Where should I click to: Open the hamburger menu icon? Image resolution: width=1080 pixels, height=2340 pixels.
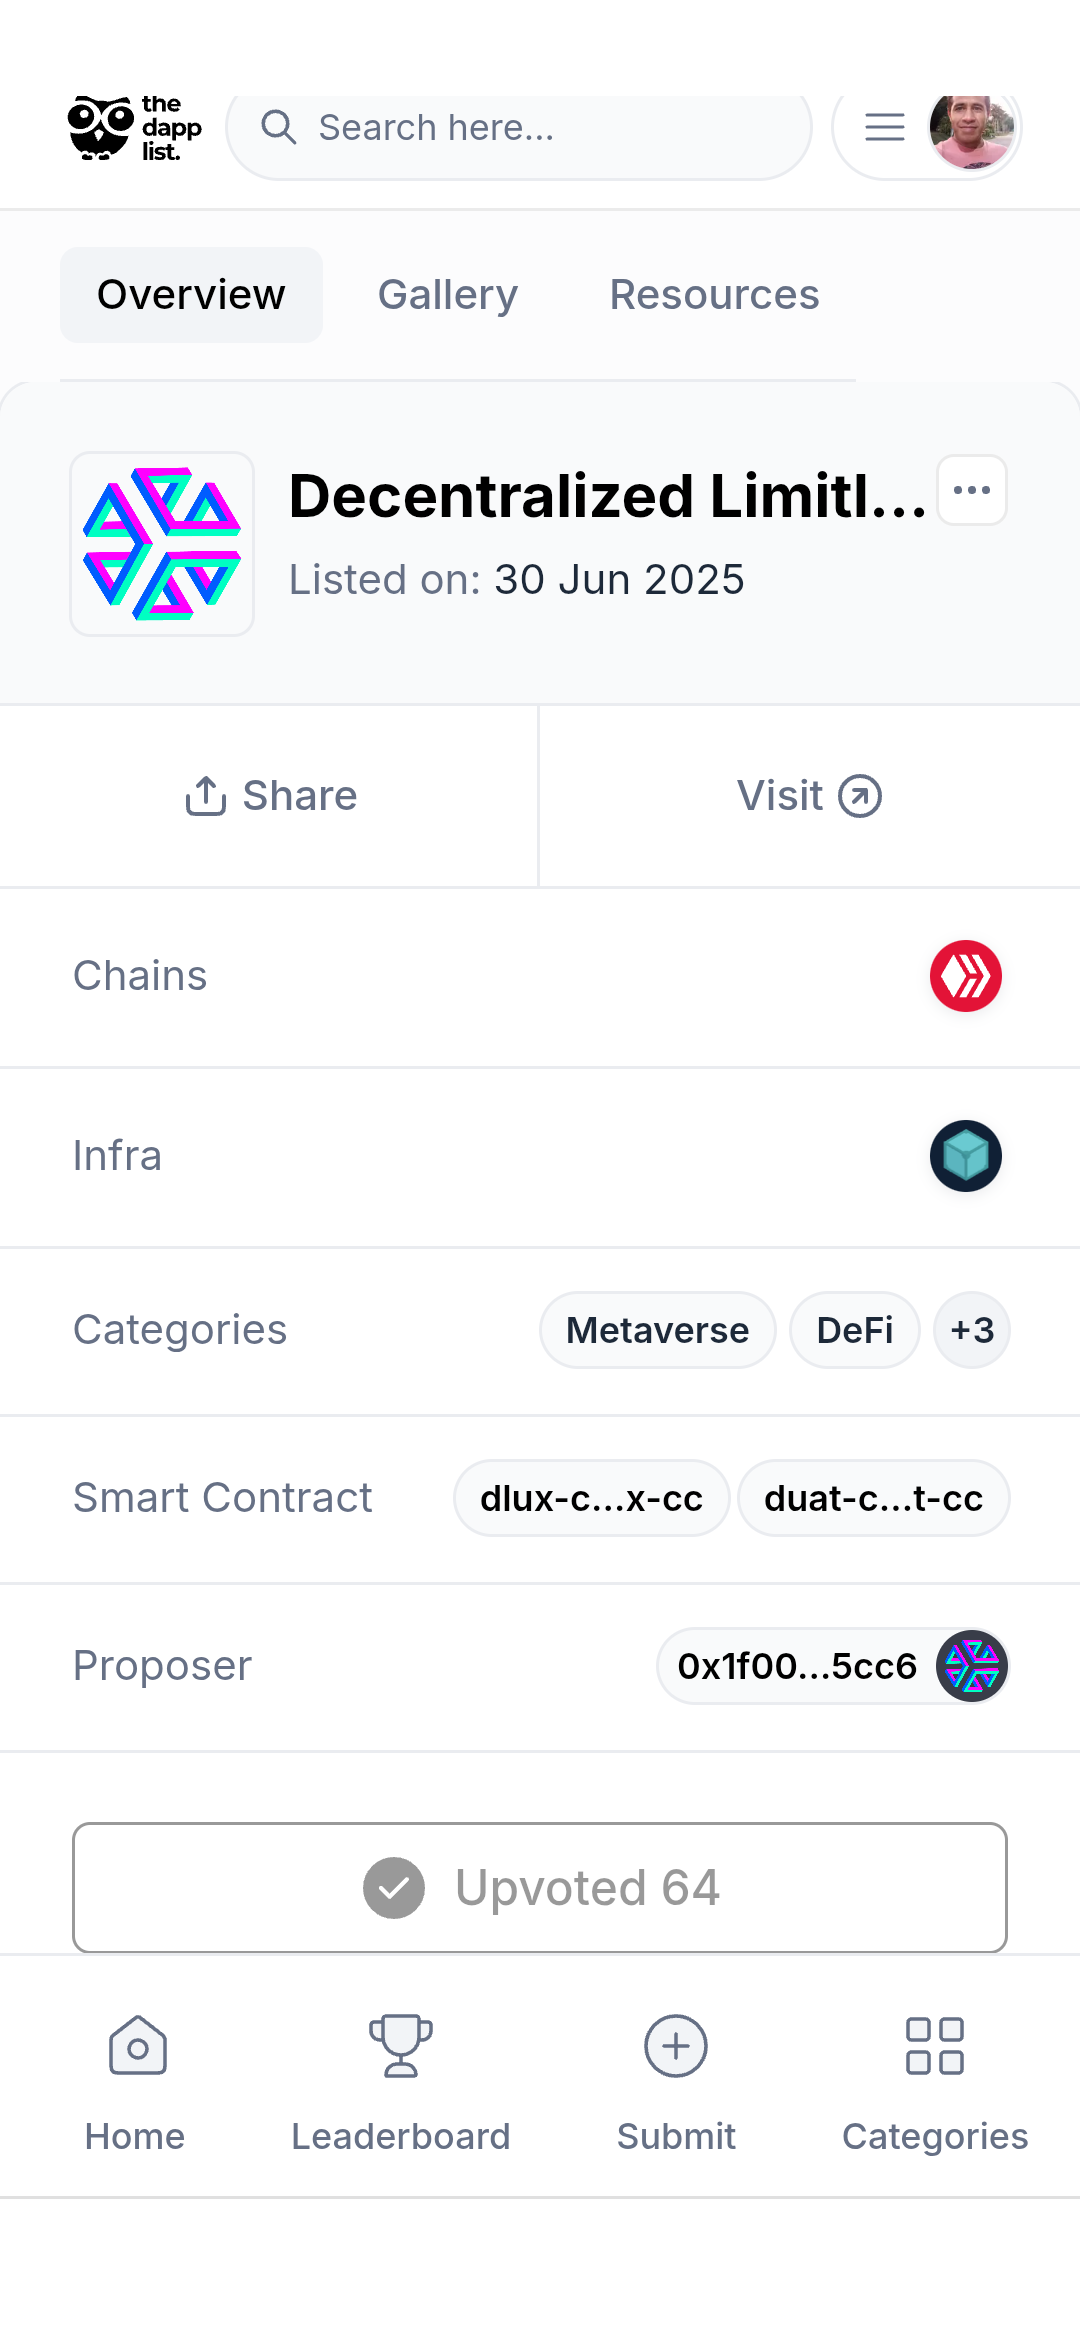point(884,127)
